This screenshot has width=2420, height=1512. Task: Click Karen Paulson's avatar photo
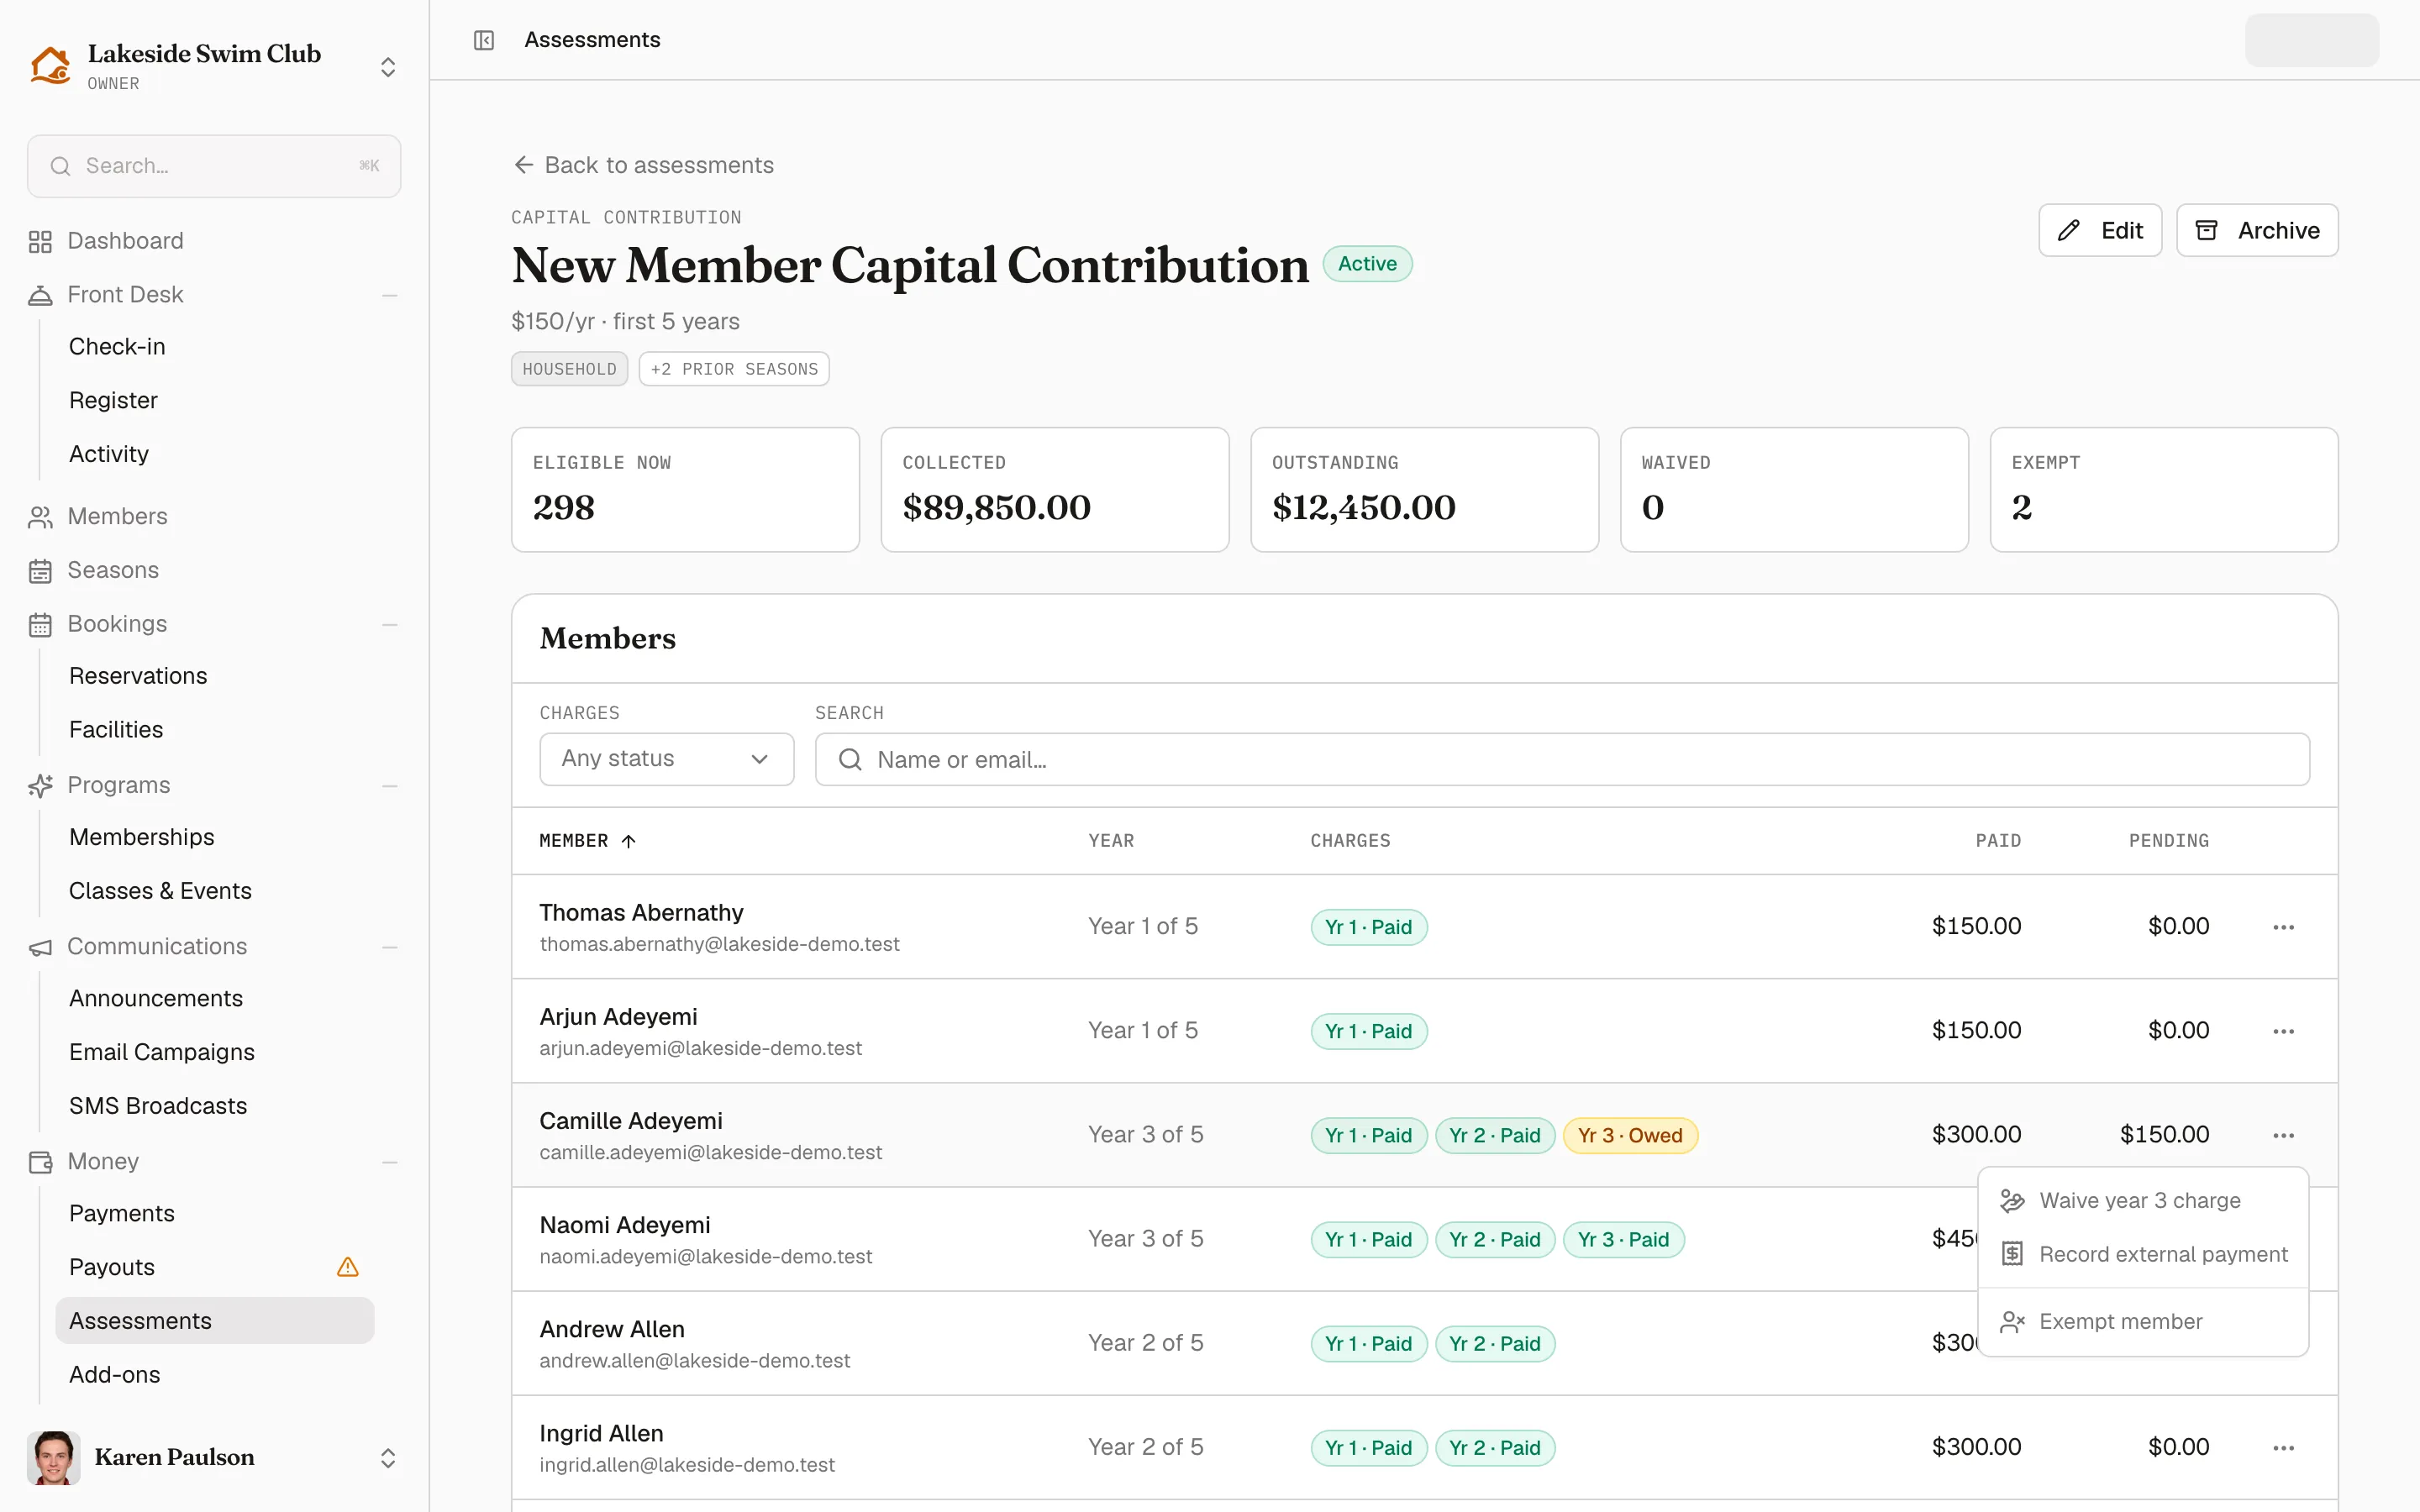coord(53,1457)
